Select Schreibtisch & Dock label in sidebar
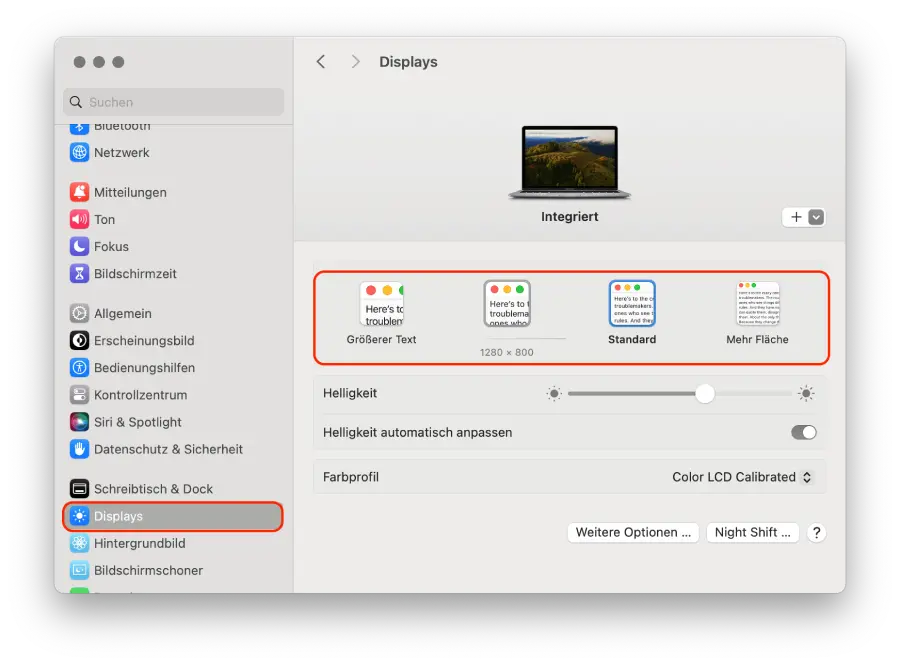The height and width of the screenshot is (665, 900). tap(153, 489)
